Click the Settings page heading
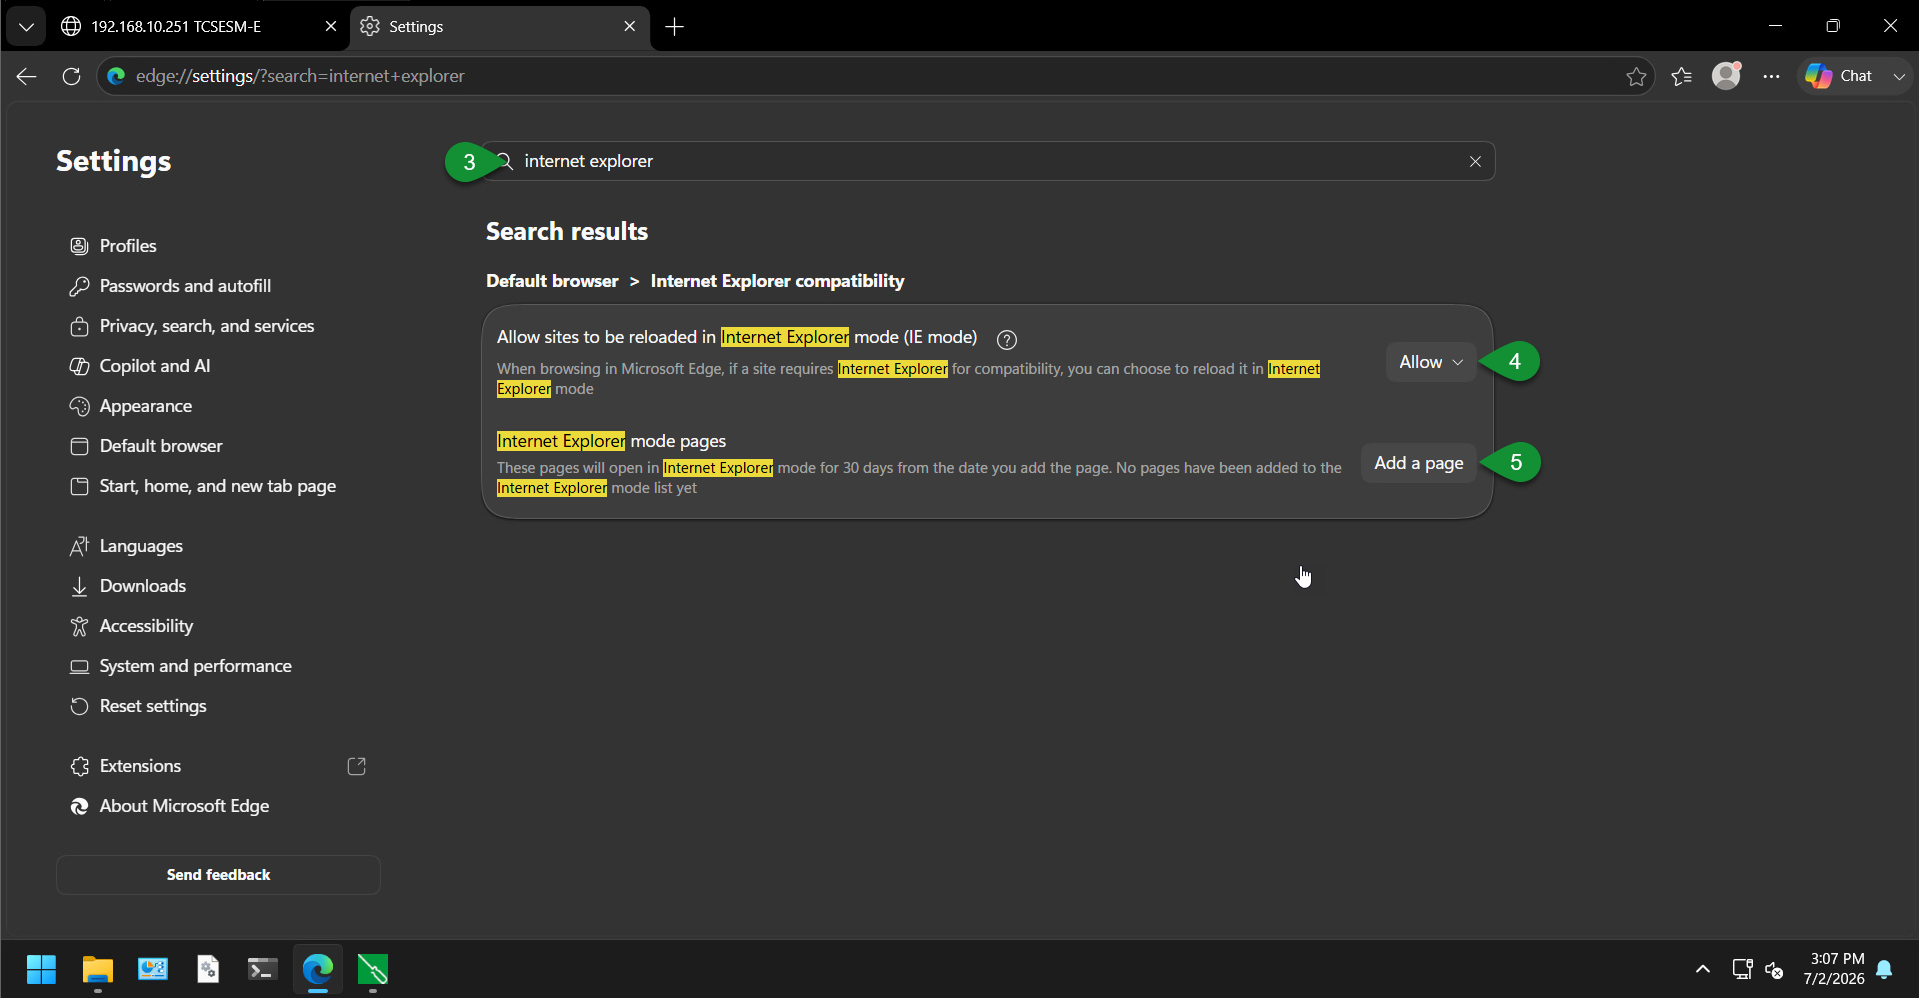The image size is (1919, 998). click(x=114, y=161)
